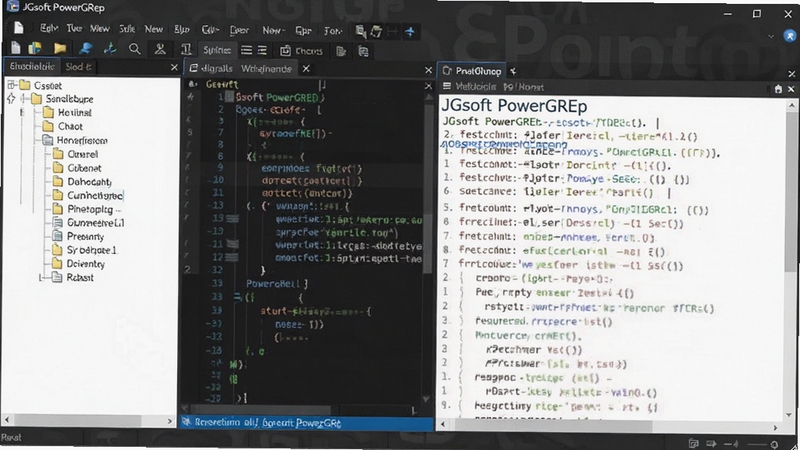Click the Nonst header label
The width and height of the screenshot is (800, 450).
(531, 87)
